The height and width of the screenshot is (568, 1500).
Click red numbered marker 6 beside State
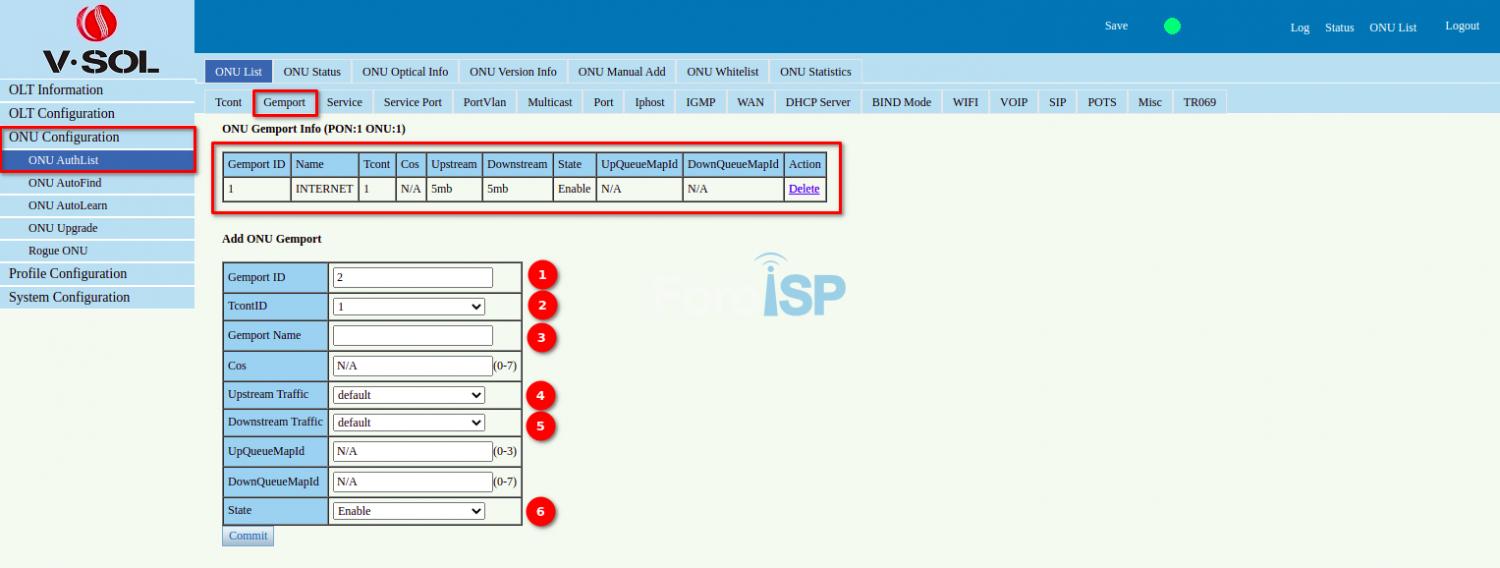point(541,512)
